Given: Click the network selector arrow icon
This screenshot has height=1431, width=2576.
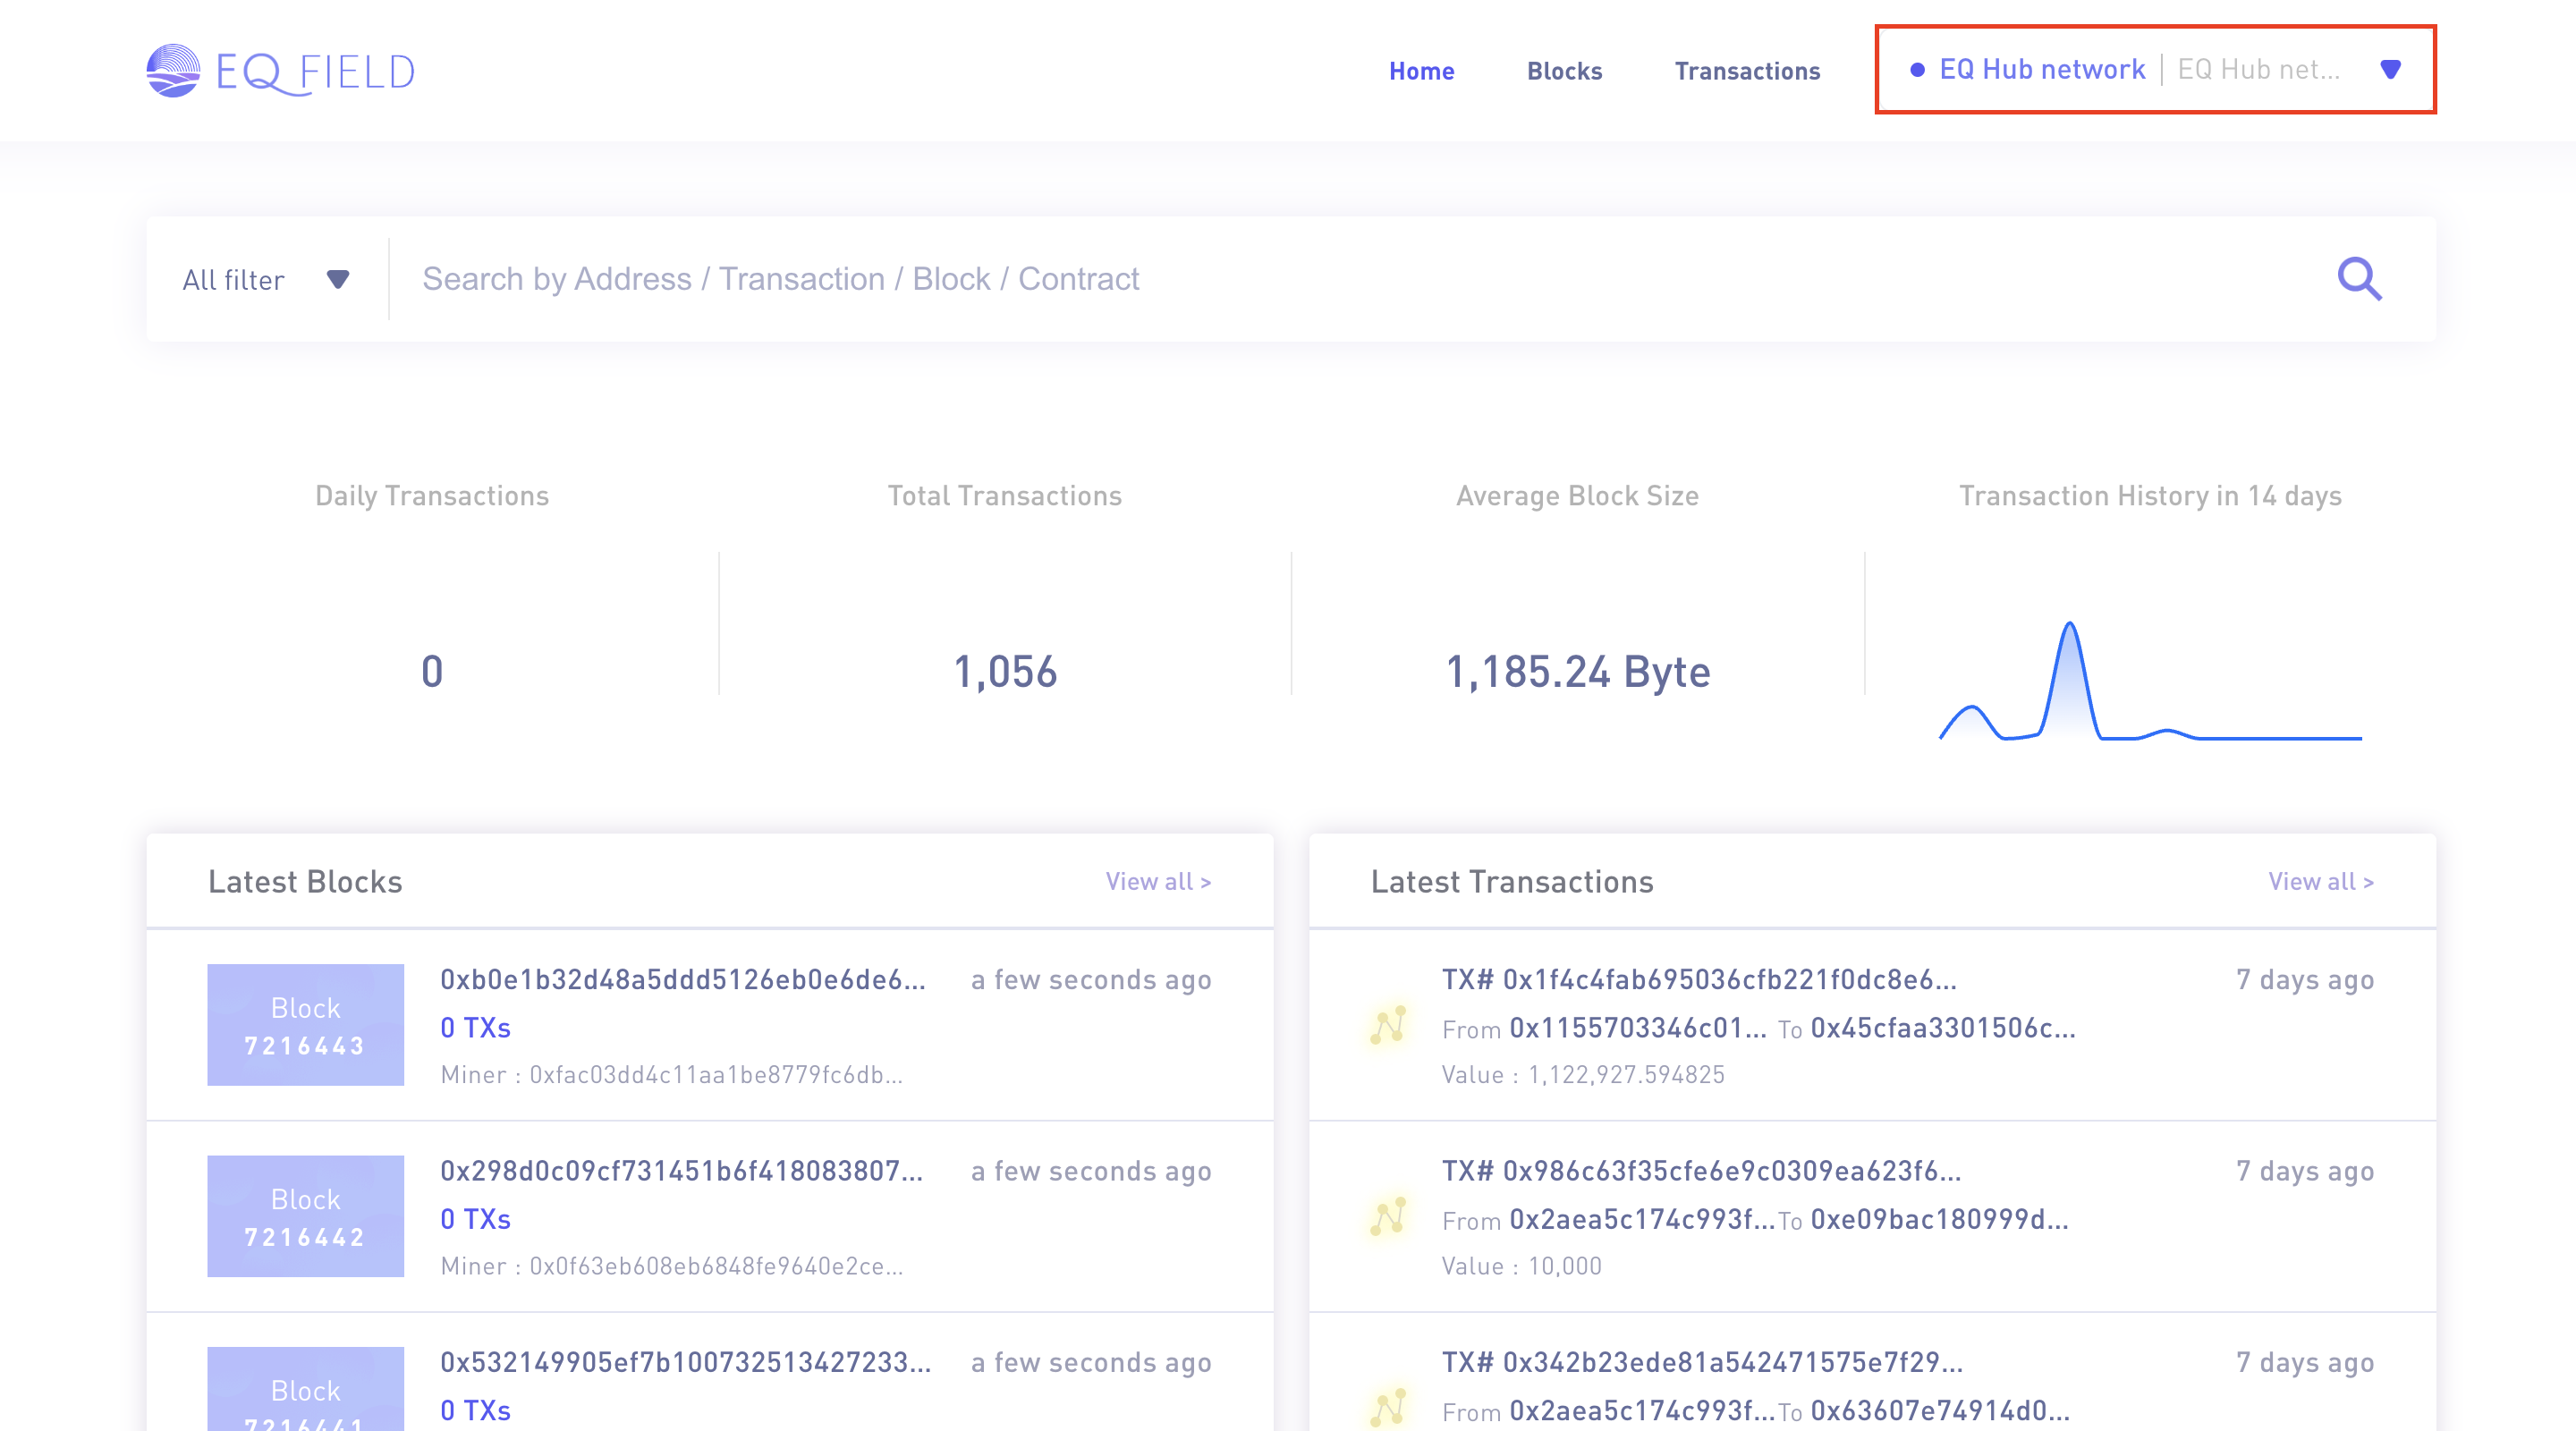Looking at the screenshot, I should (2390, 70).
